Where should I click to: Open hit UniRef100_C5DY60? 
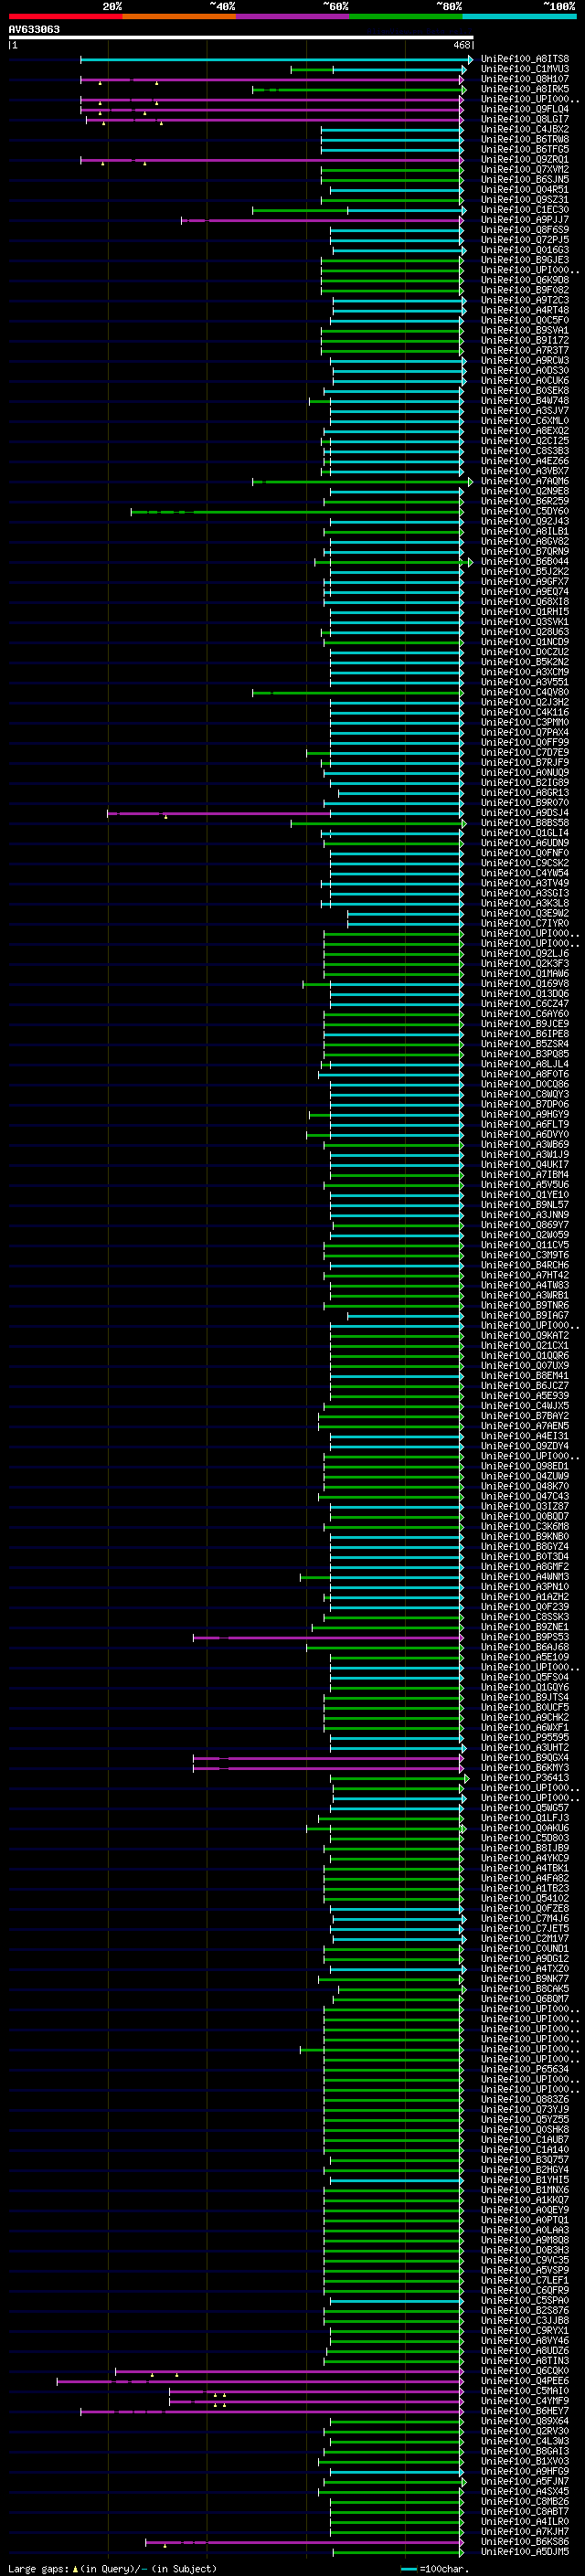[524, 511]
